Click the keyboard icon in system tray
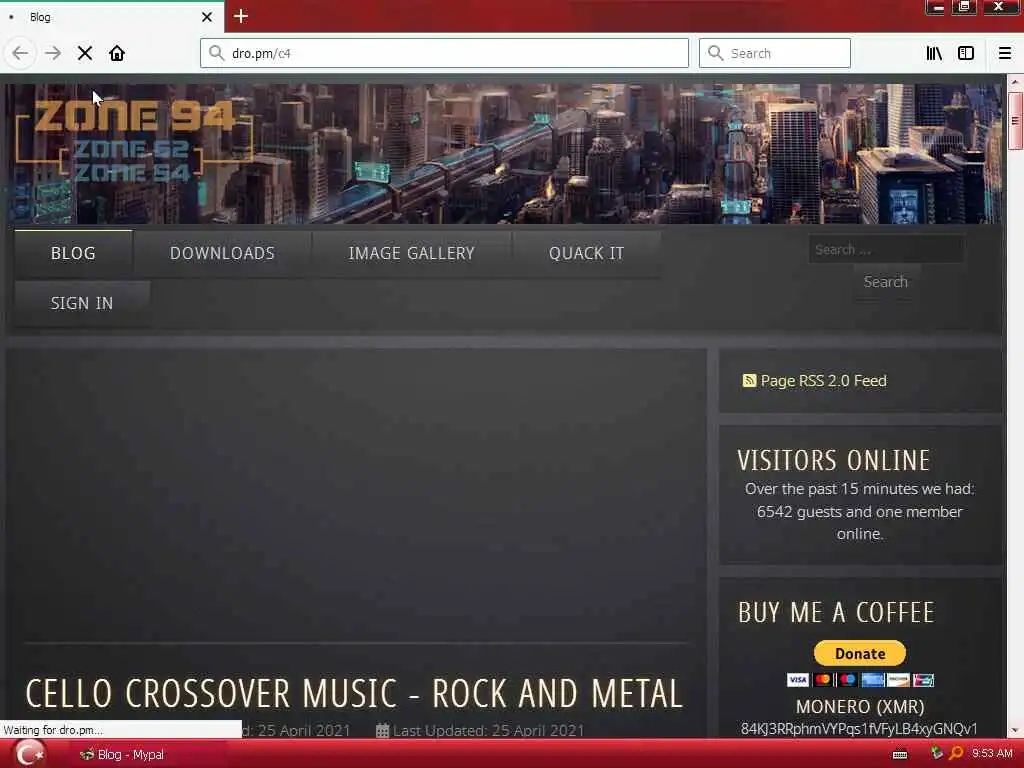Image resolution: width=1024 pixels, height=768 pixels. pos(900,755)
